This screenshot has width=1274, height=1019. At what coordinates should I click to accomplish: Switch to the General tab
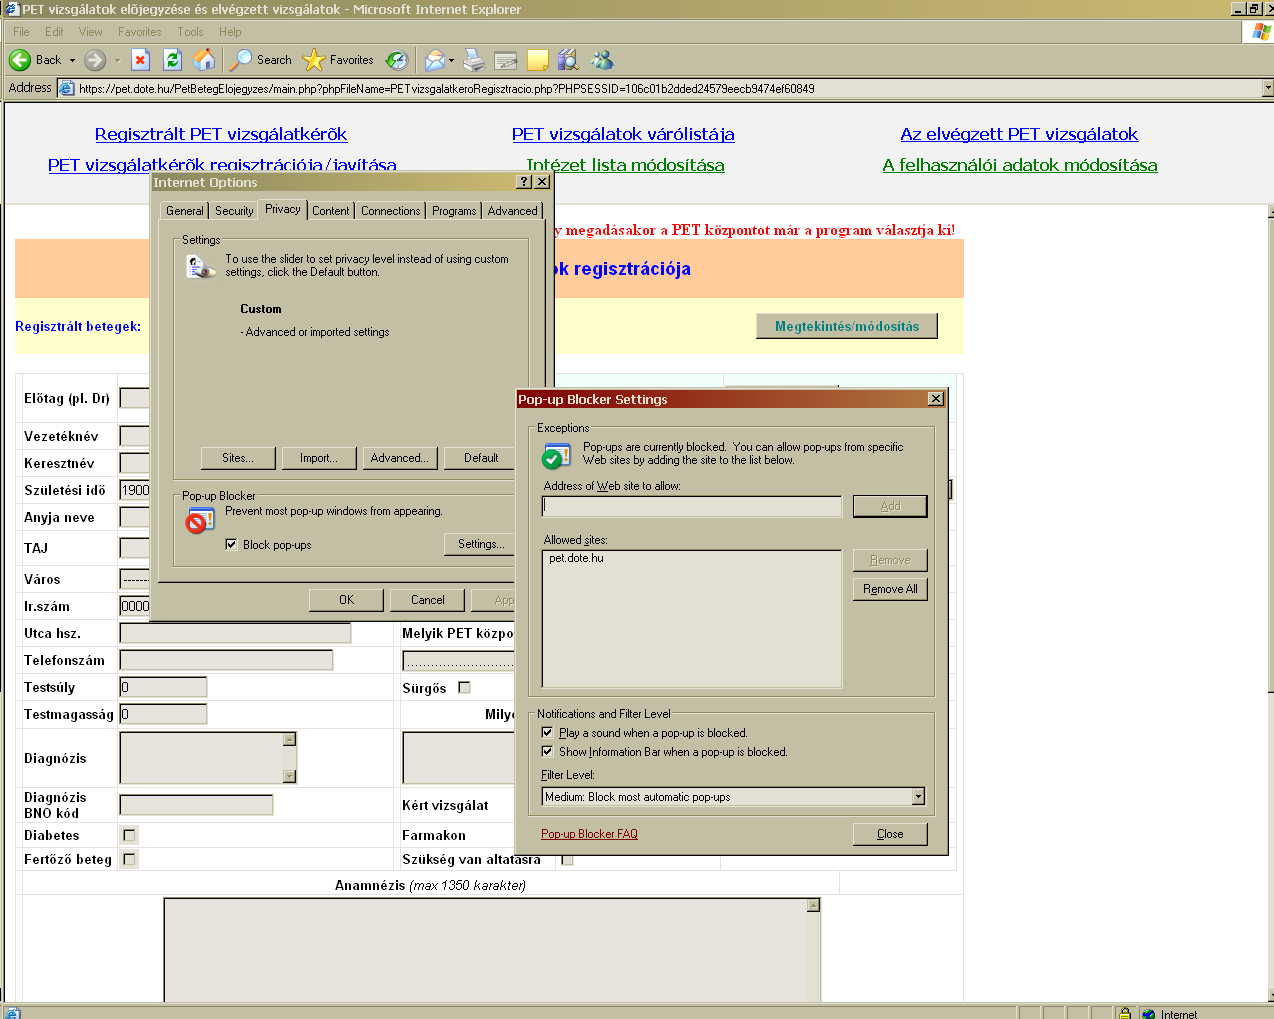click(185, 211)
